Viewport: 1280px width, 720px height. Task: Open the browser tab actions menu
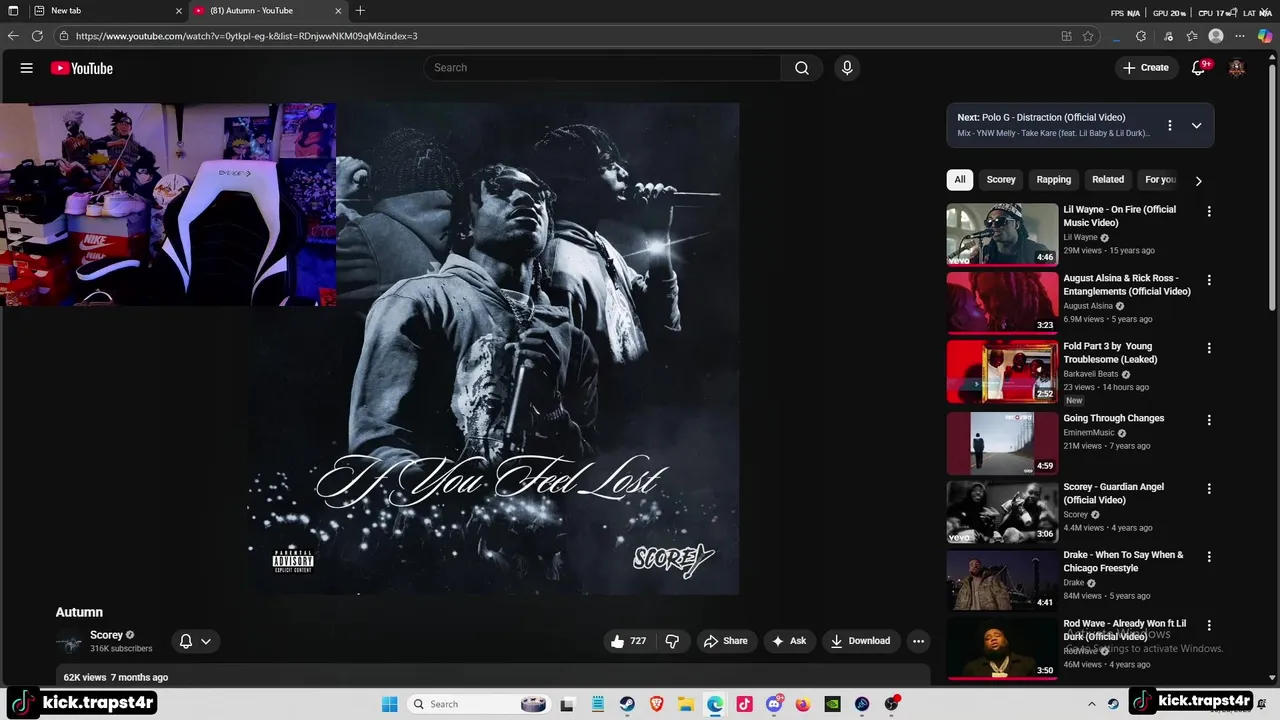tap(13, 11)
